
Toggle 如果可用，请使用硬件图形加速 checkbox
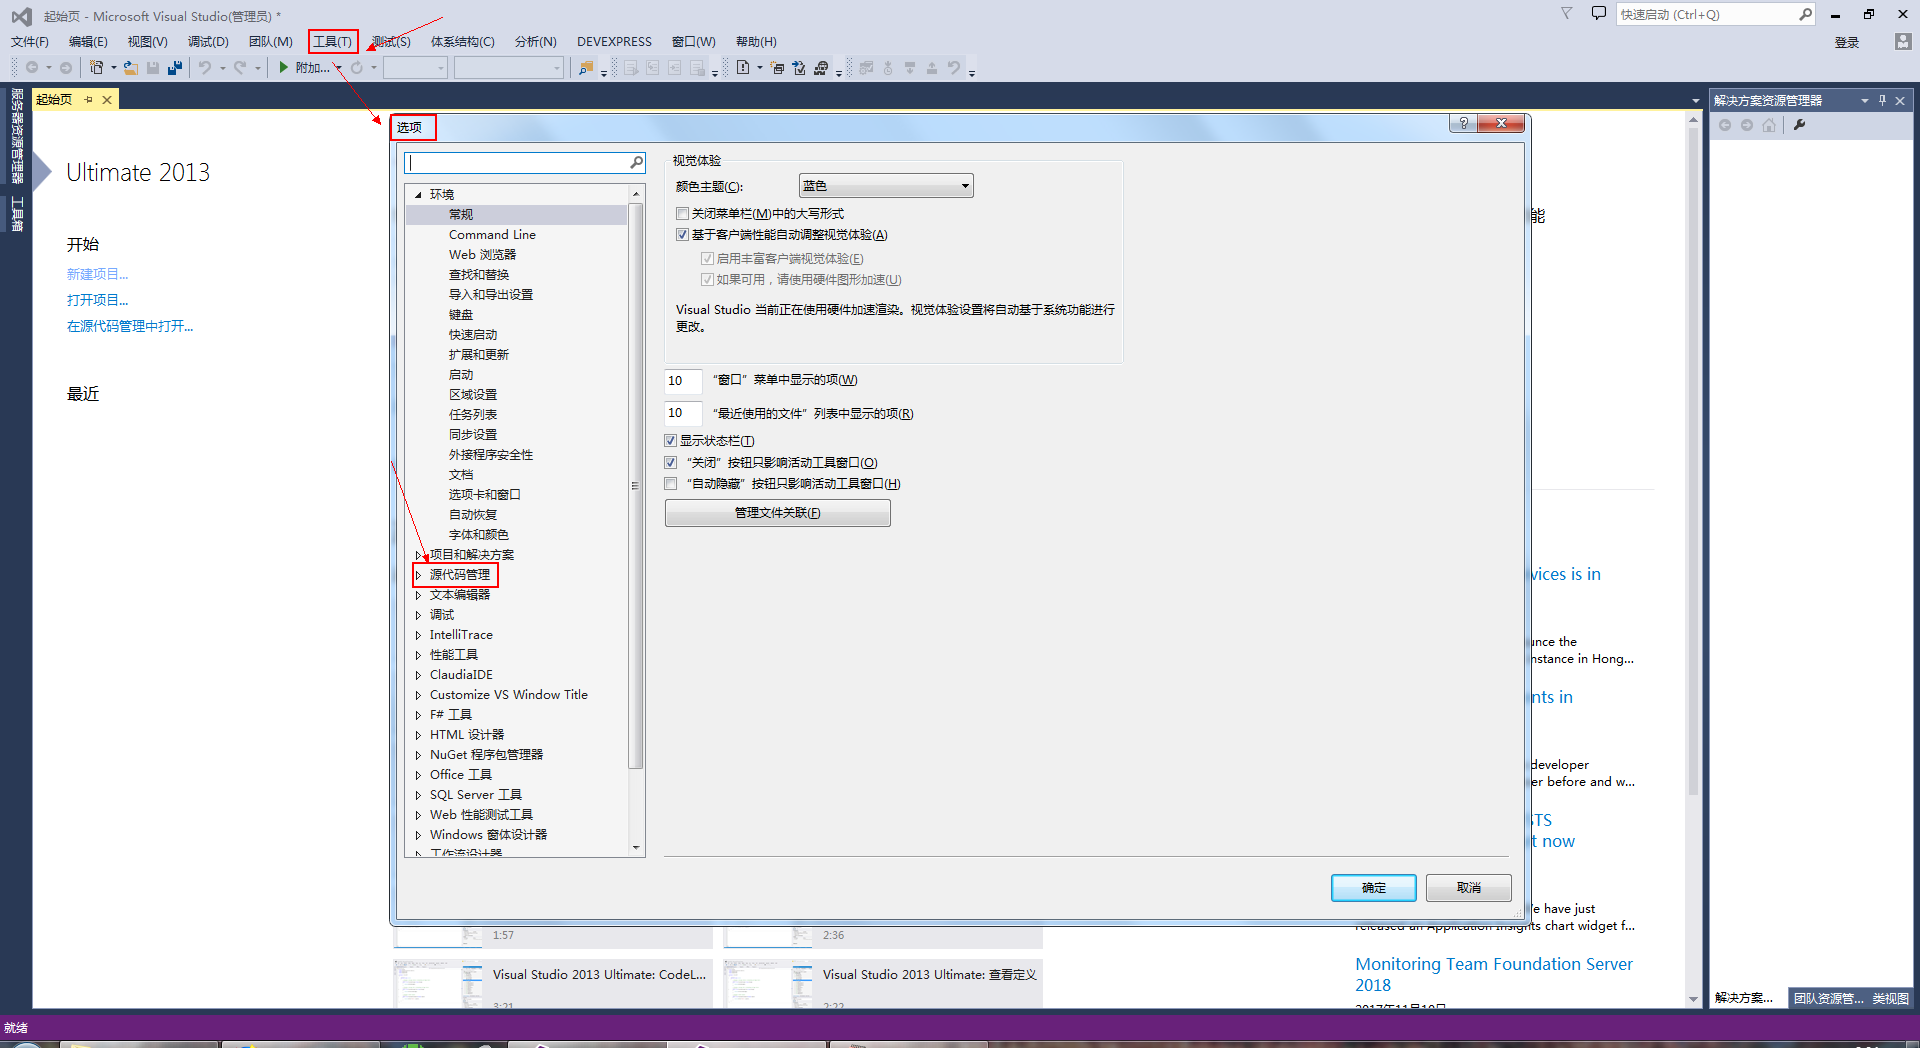click(707, 280)
